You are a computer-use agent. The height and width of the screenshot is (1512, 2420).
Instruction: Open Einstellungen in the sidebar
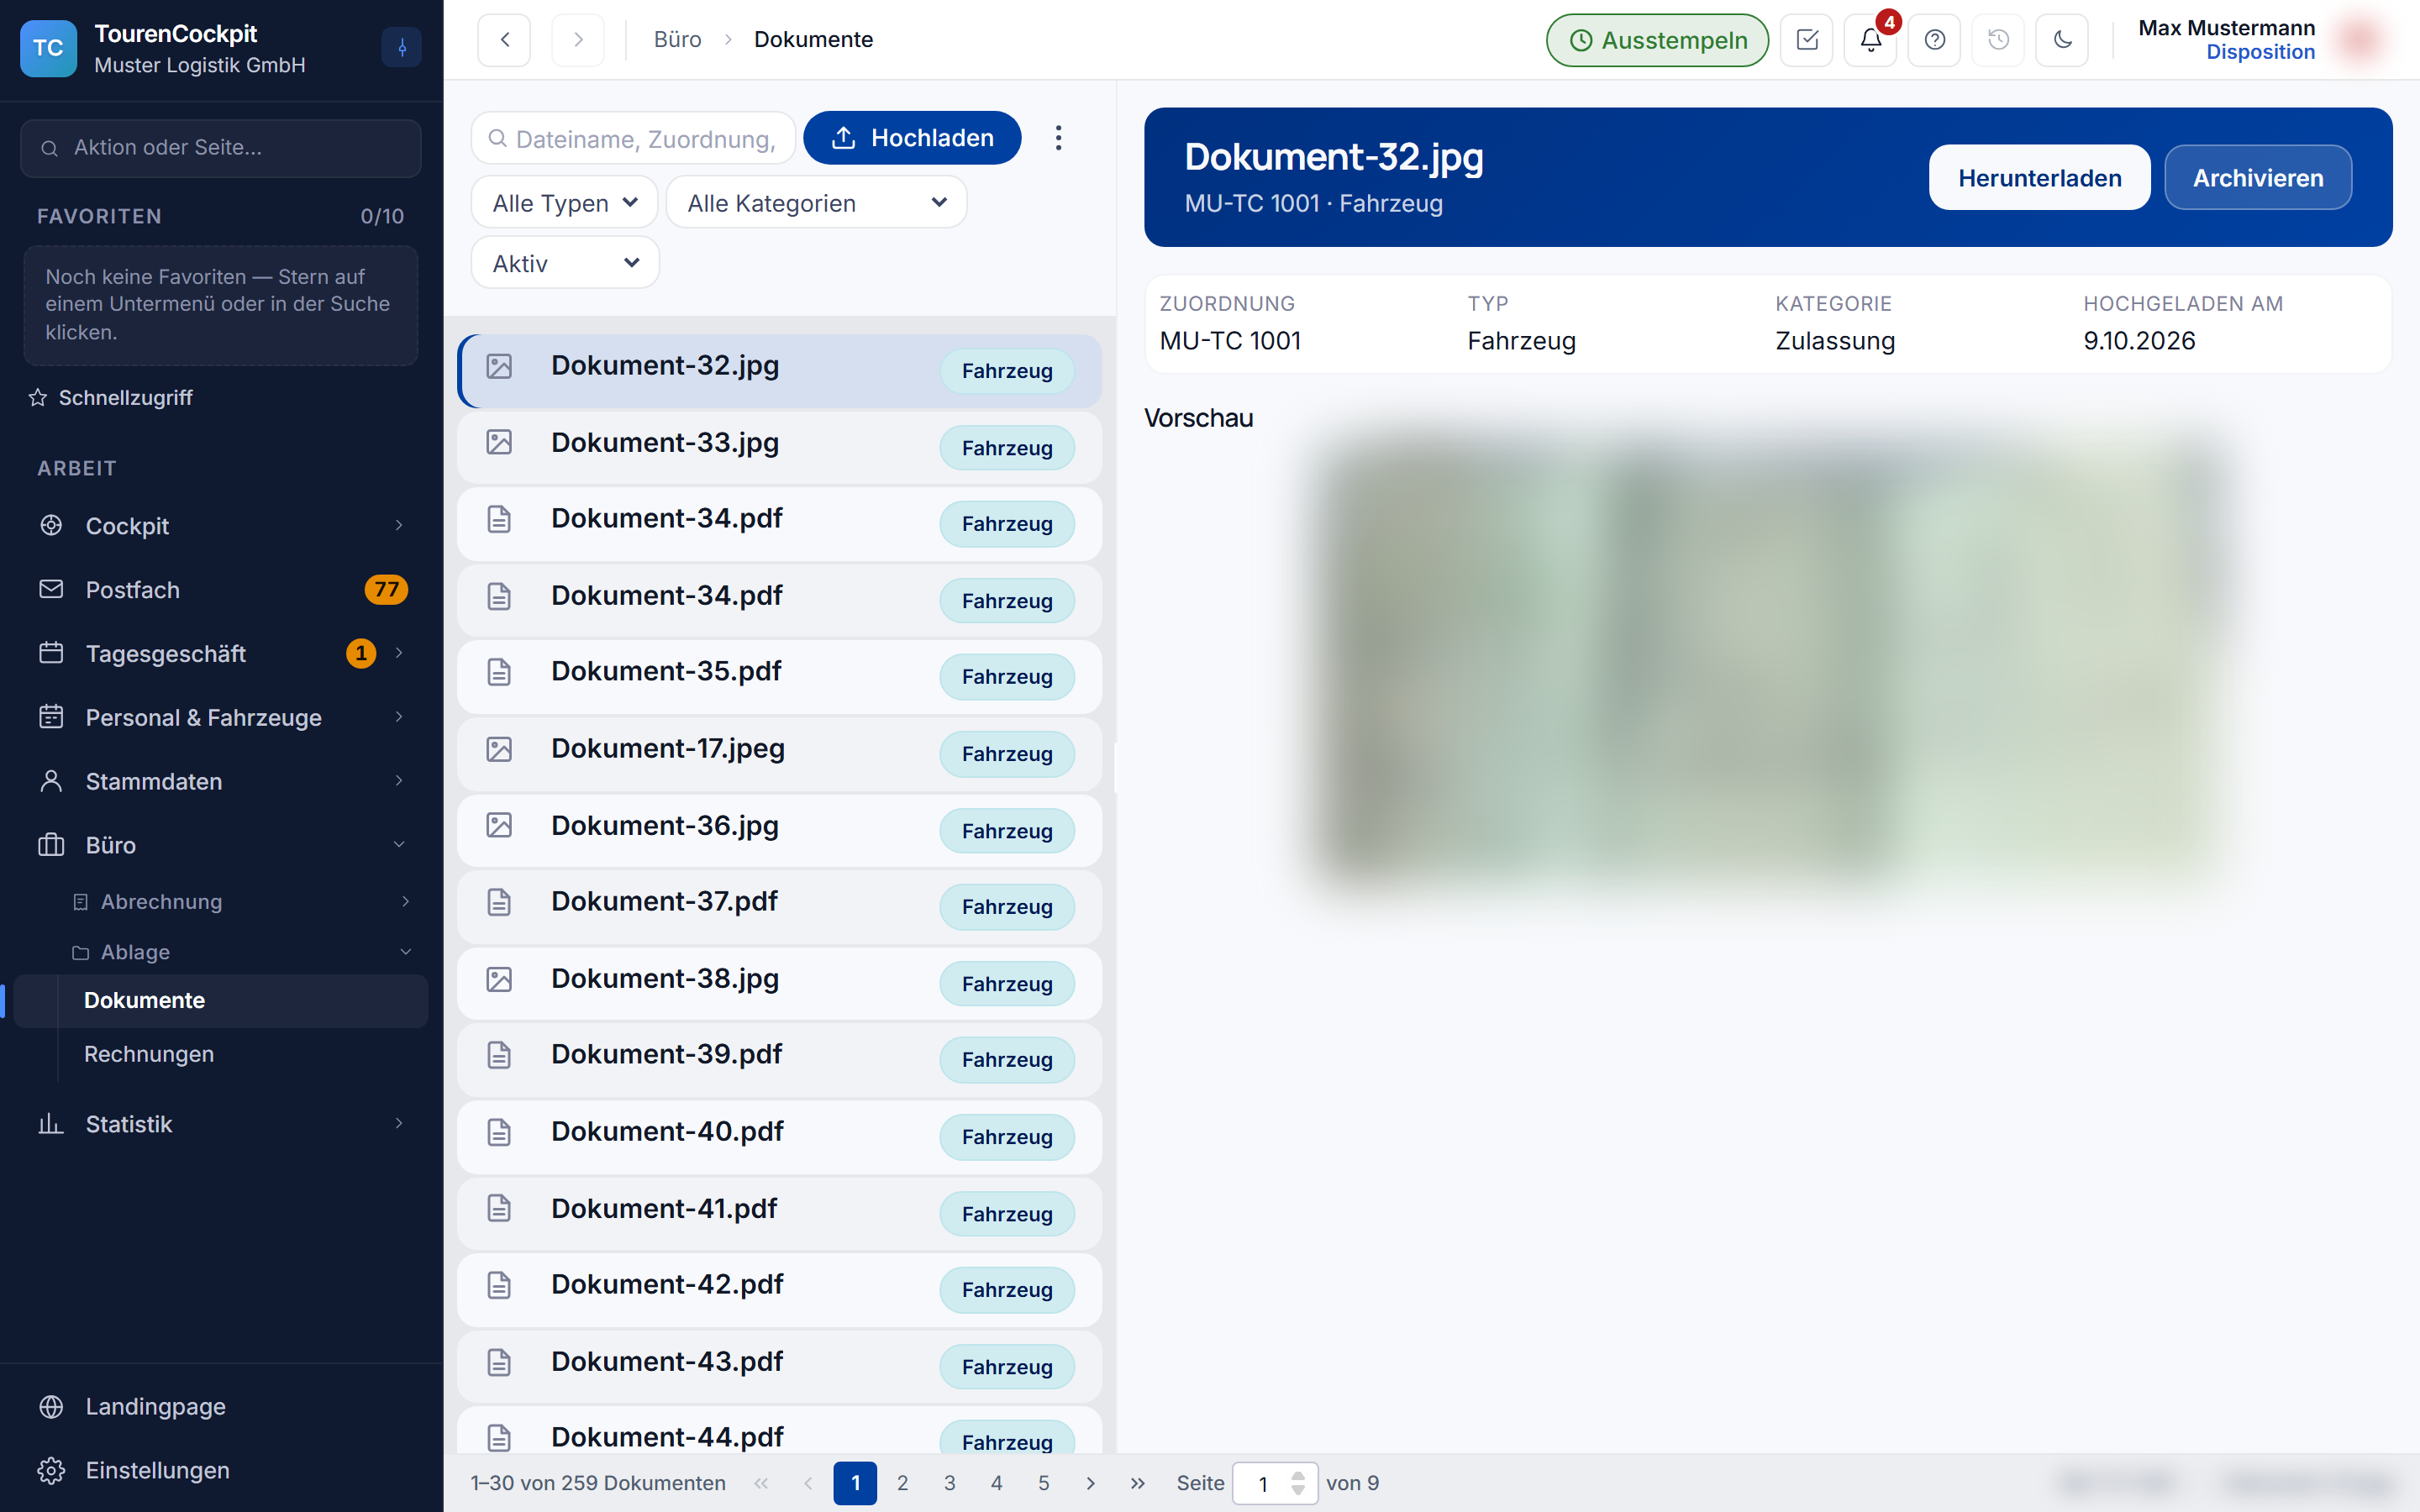pyautogui.click(x=221, y=1470)
